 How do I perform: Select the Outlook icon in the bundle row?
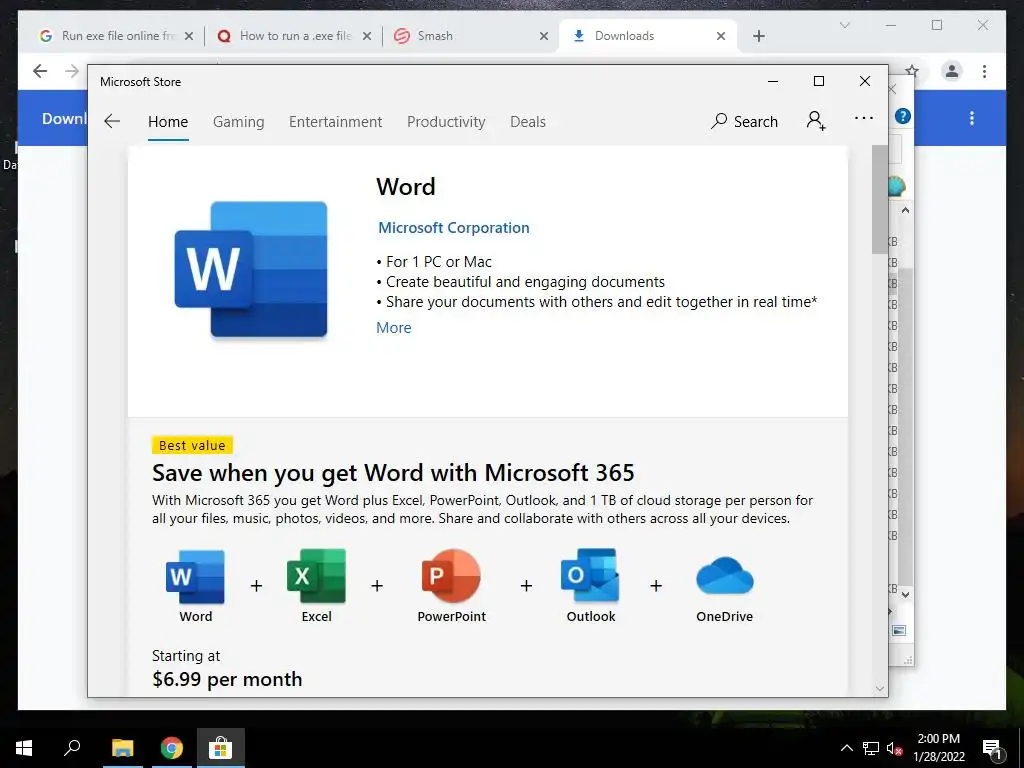590,575
